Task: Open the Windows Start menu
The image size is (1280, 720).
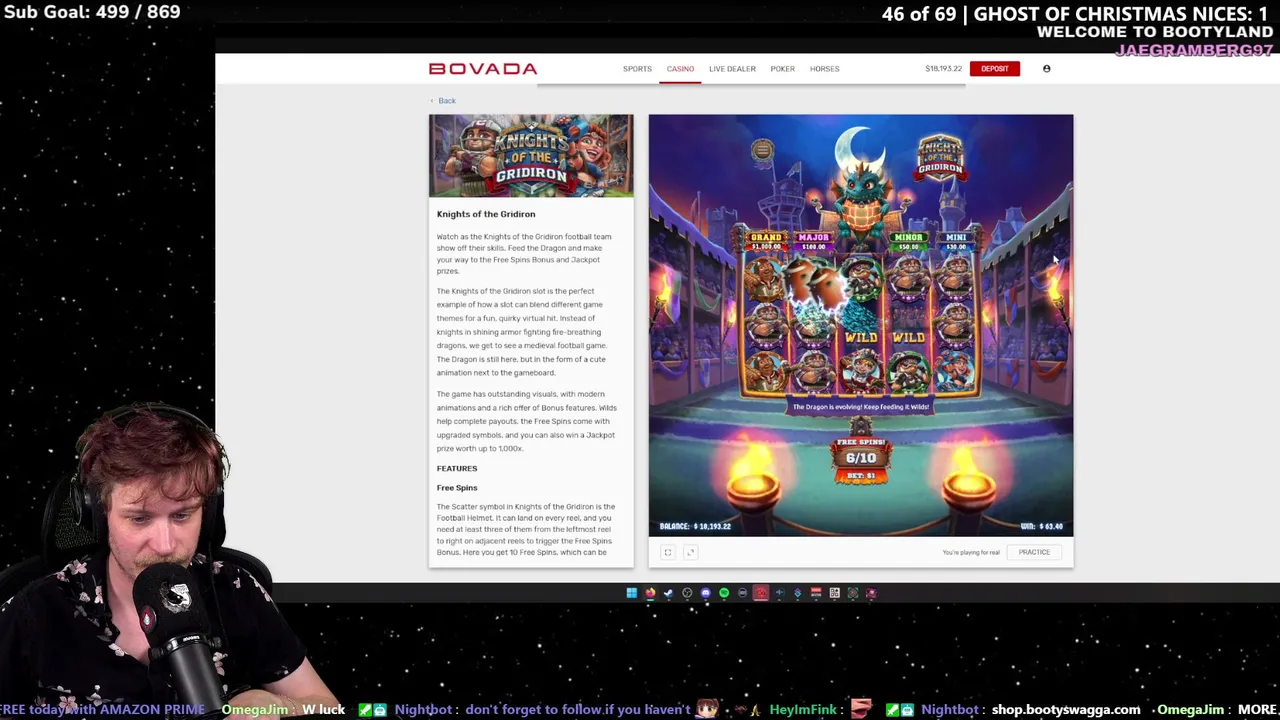Action: 631,593
